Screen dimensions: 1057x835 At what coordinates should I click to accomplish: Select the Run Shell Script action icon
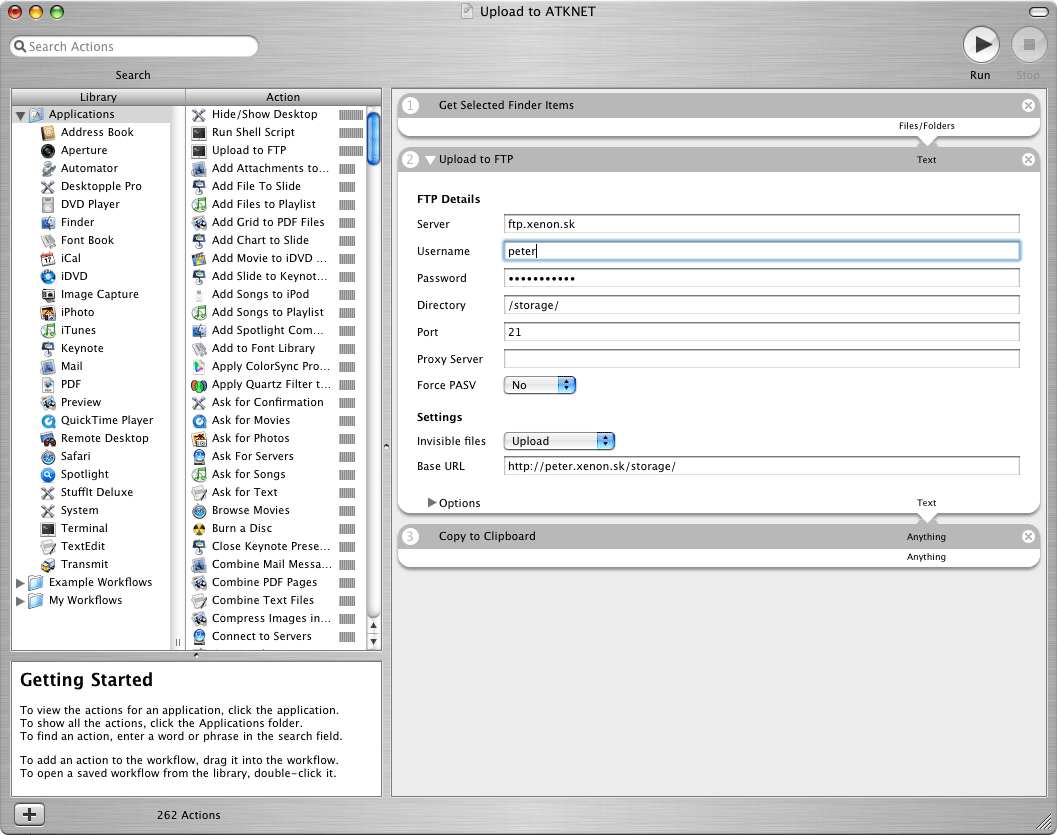[199, 132]
